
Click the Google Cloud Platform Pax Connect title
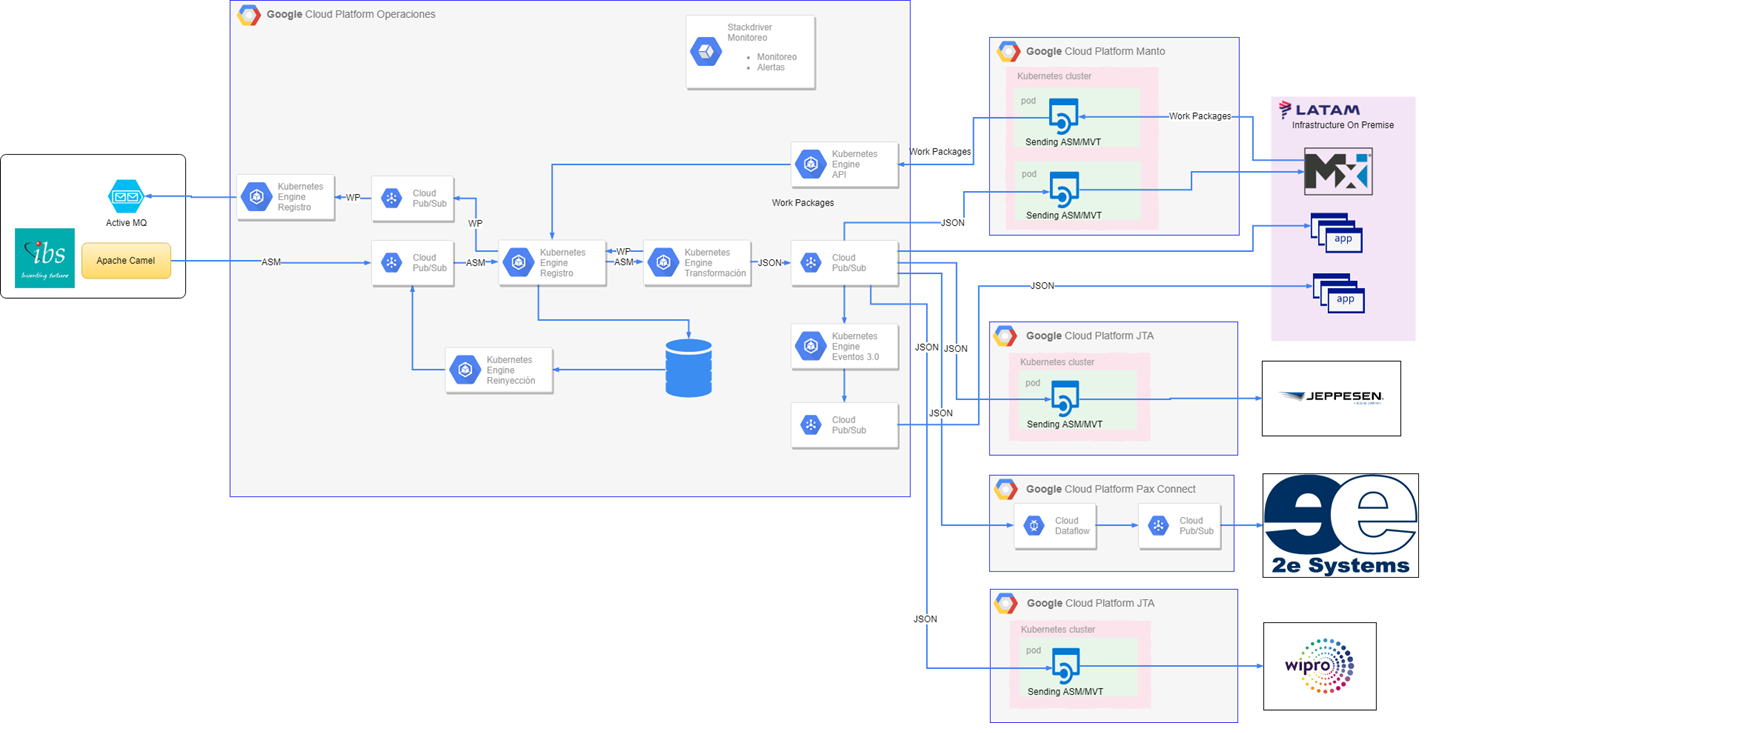pyautogui.click(x=1110, y=489)
